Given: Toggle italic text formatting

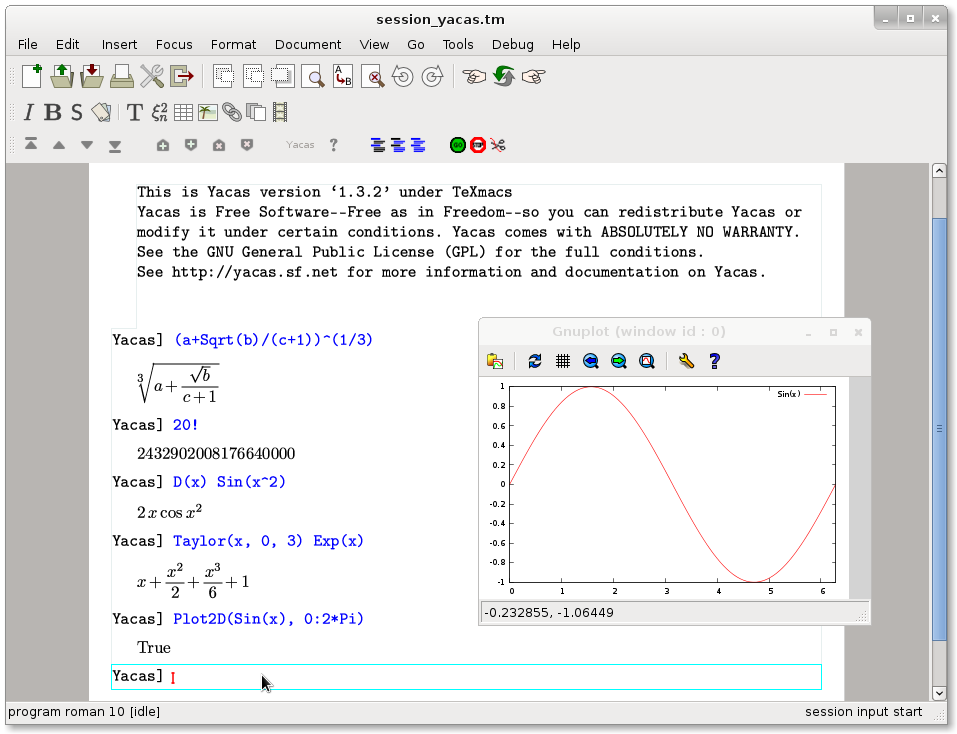Looking at the screenshot, I should pos(28,112).
